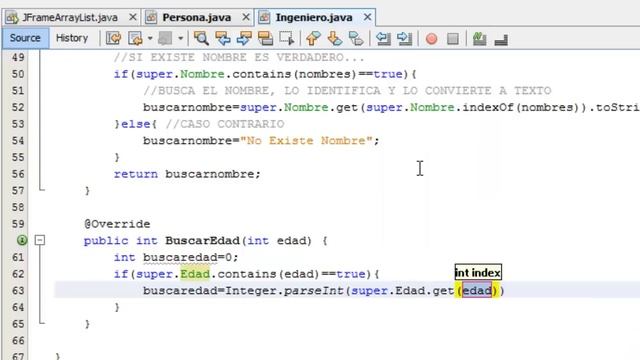Click the '//BUSCA EL NOMBRE' comment line
The width and height of the screenshot is (640, 360).
coord(347,91)
